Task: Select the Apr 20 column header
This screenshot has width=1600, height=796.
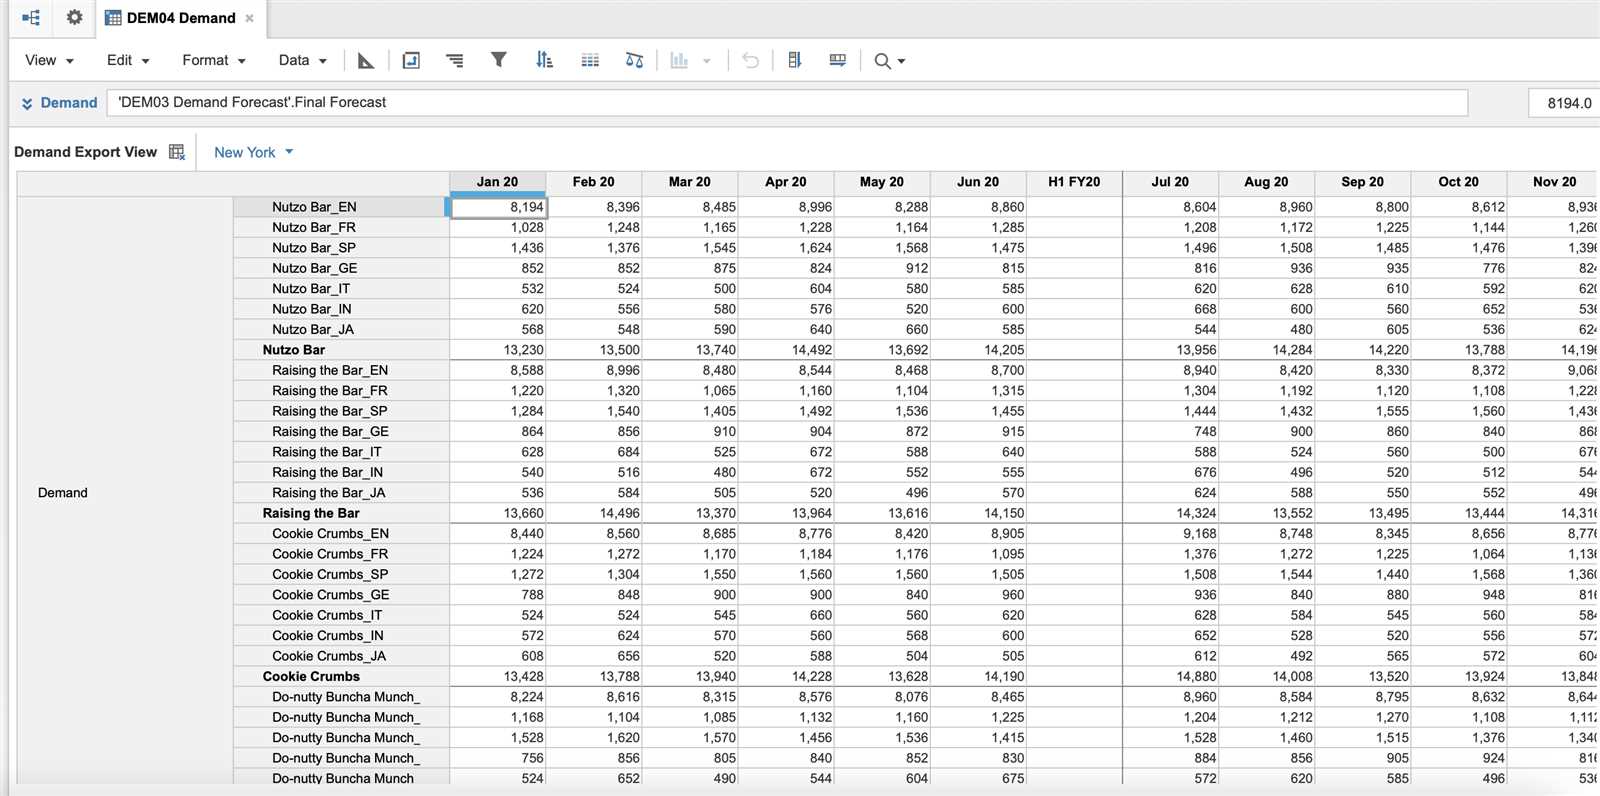Action: [785, 182]
